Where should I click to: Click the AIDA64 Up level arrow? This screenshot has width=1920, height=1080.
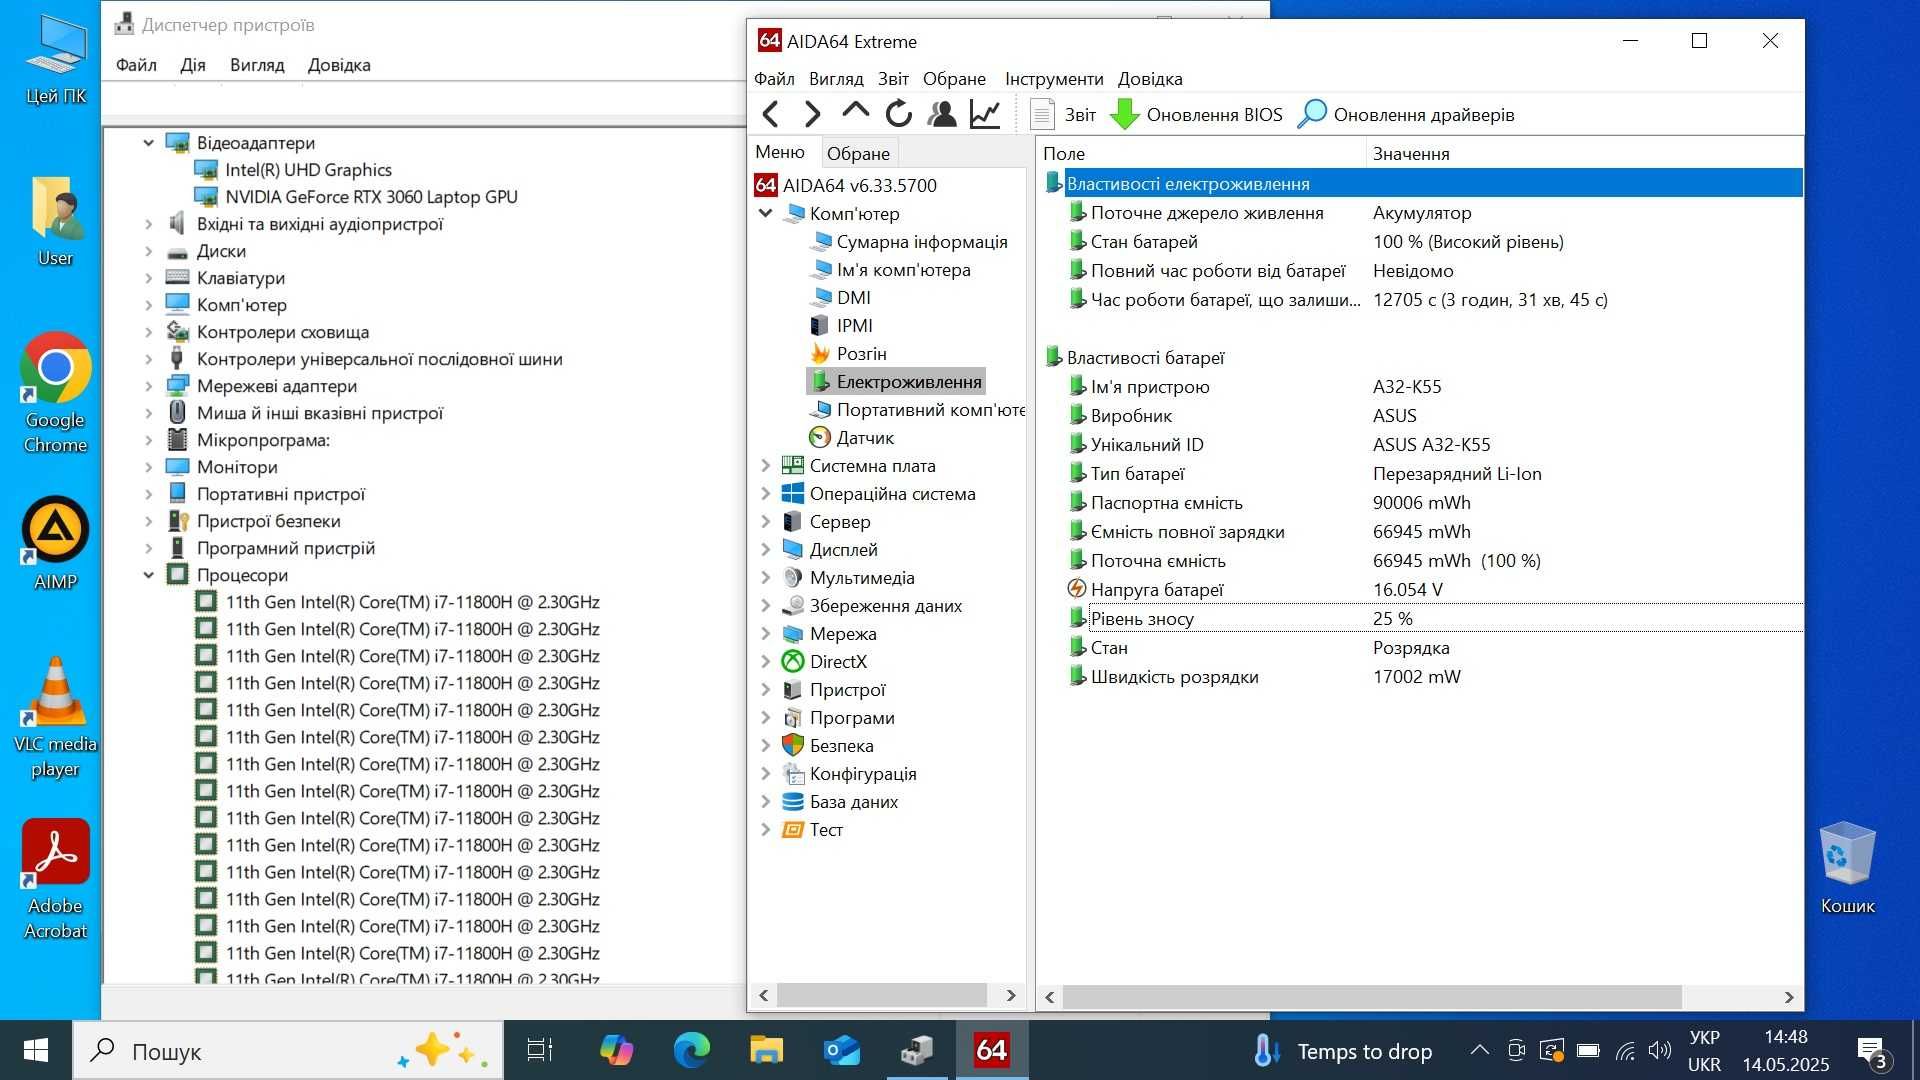[855, 112]
